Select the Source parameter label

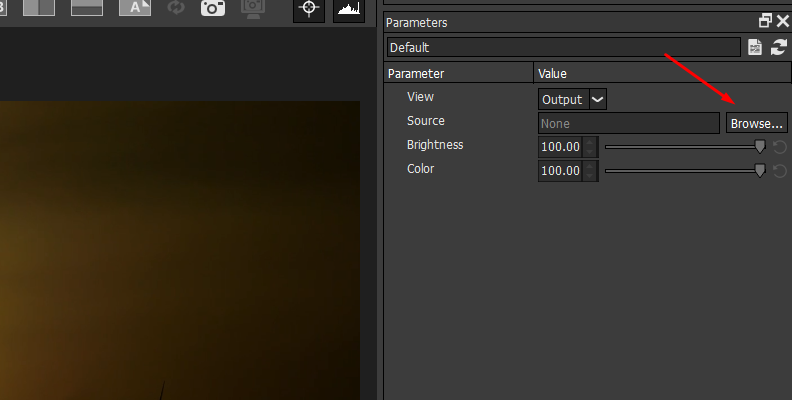pyautogui.click(x=426, y=121)
